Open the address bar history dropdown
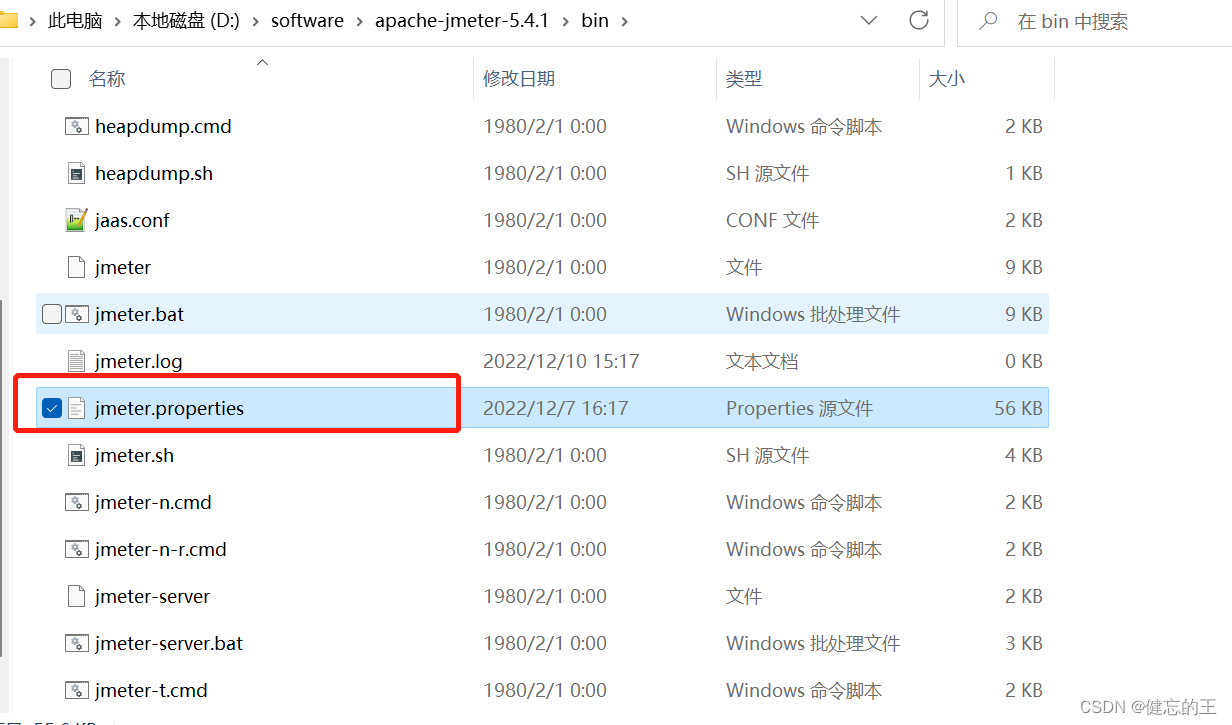The width and height of the screenshot is (1232, 725). [x=869, y=20]
